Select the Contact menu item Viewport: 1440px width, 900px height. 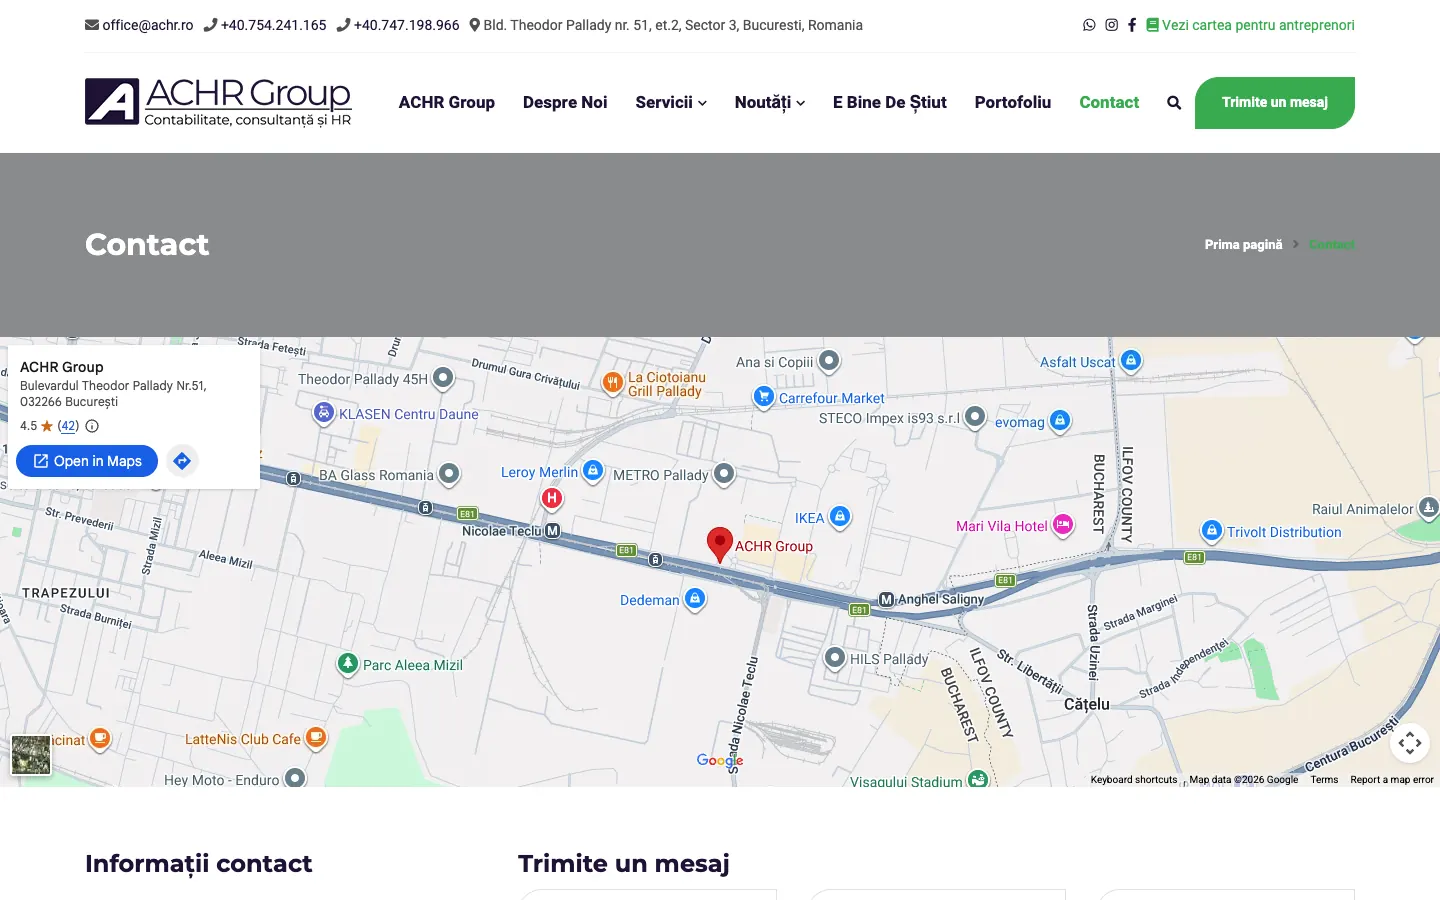1109,102
